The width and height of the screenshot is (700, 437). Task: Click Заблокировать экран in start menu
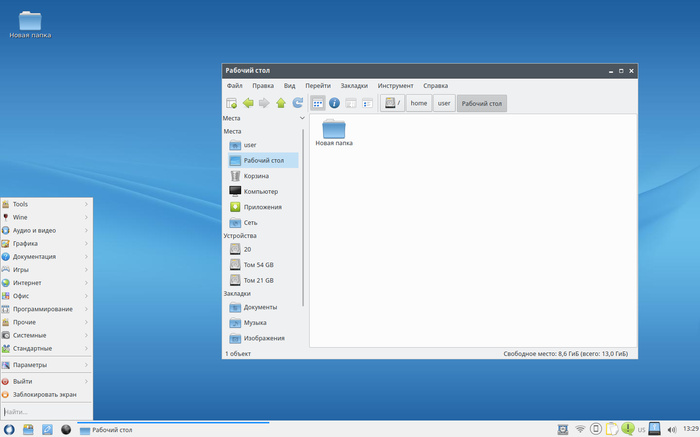point(44,394)
